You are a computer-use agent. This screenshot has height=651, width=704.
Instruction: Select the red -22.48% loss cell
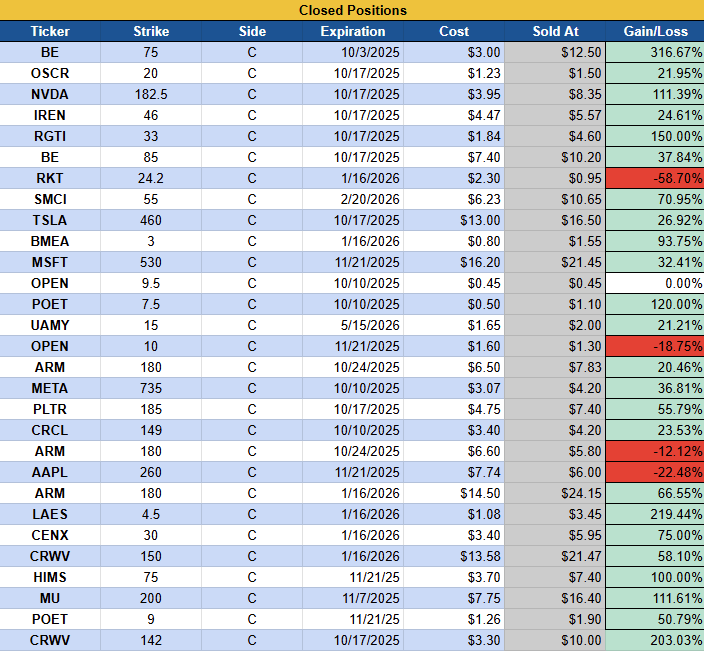pyautogui.click(x=655, y=472)
